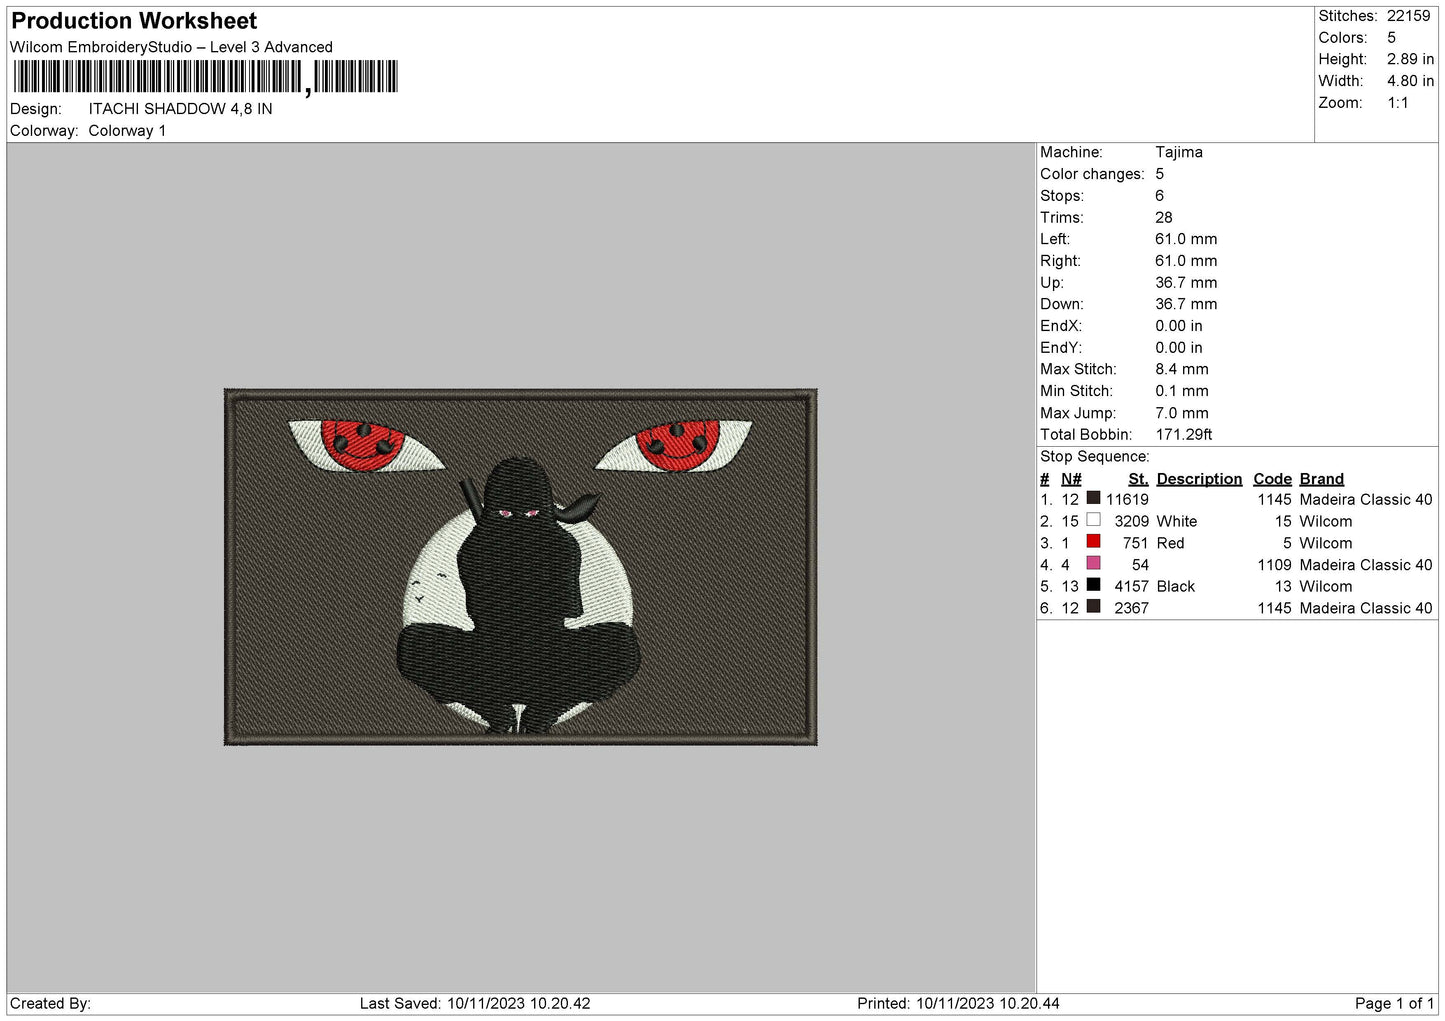Click the 'Red' description in row 3
Viewport: 1445px width, 1021px height.
coord(1170,544)
